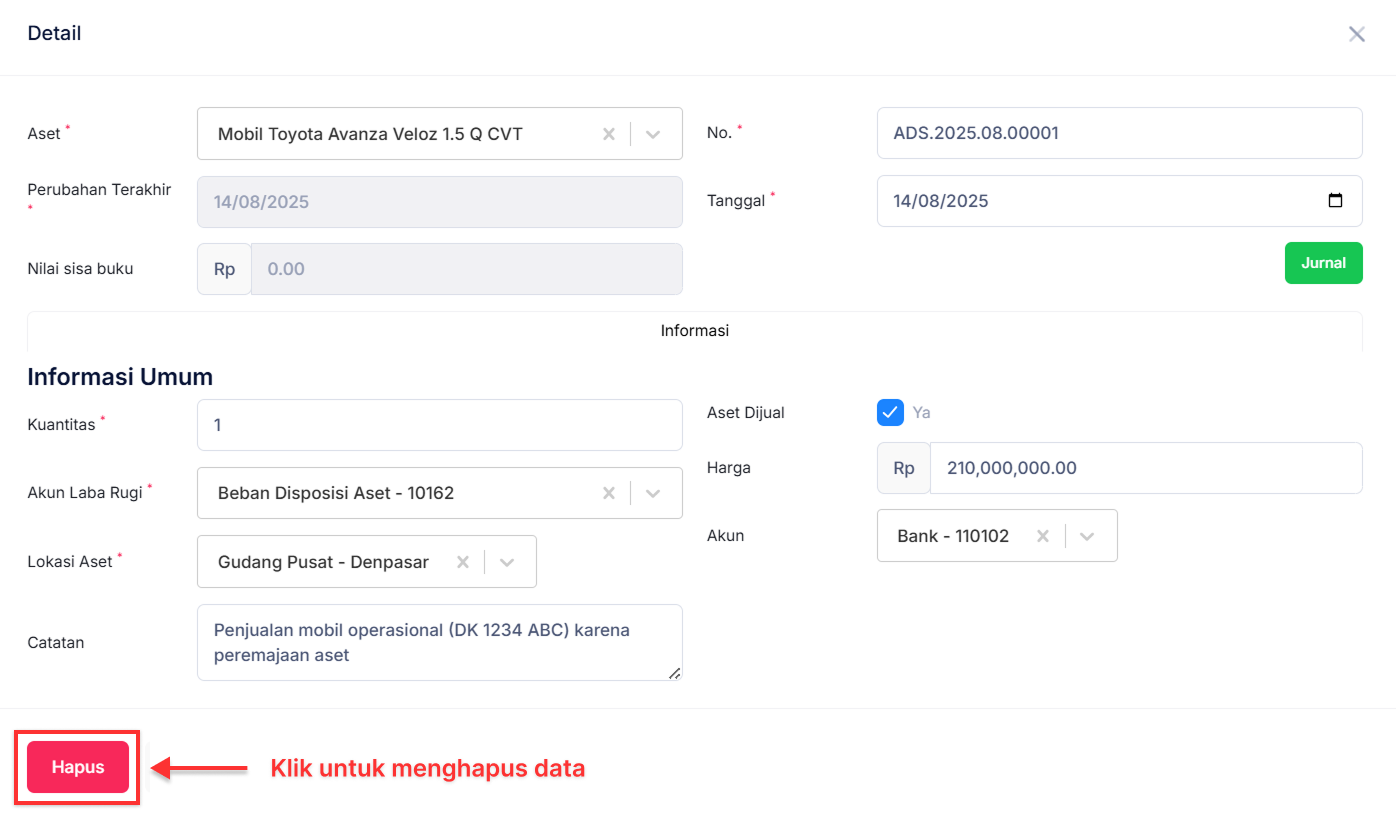Click the No. document number field
1396x821 pixels.
(x=1118, y=133)
